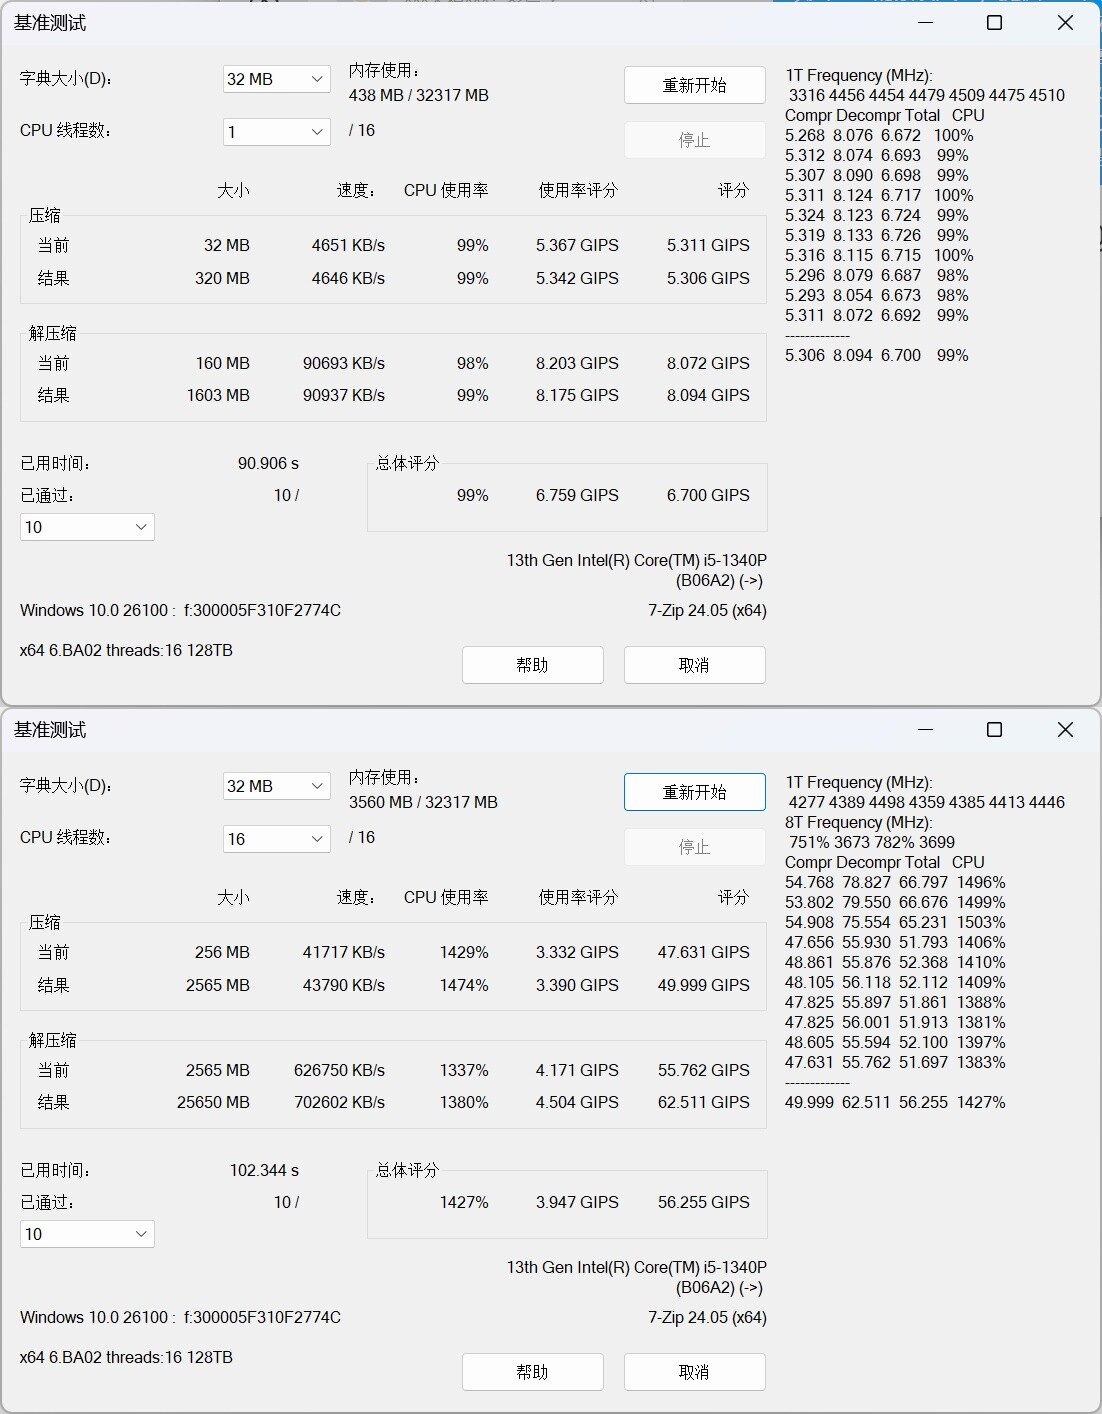Click 取消 button in upper window
This screenshot has height=1414, width=1102.
(x=695, y=665)
